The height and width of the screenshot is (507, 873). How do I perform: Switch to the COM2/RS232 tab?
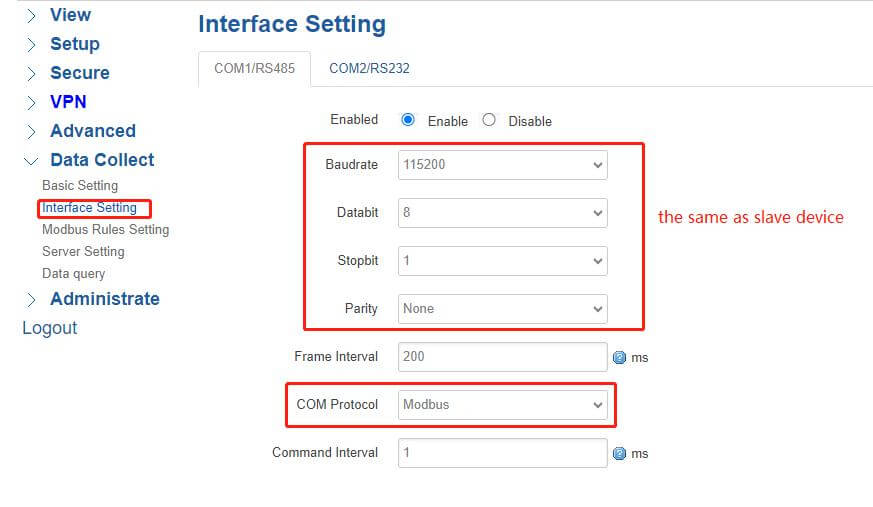point(369,69)
